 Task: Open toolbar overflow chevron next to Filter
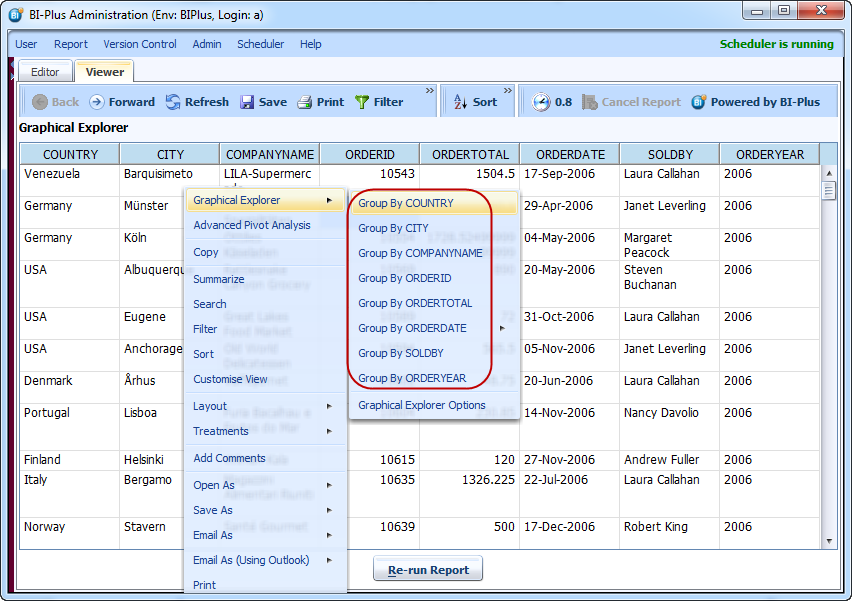coord(430,92)
